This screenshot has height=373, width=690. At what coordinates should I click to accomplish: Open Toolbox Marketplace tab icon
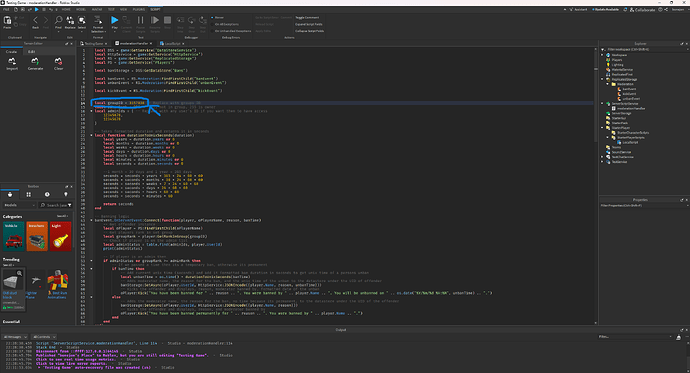10,194
